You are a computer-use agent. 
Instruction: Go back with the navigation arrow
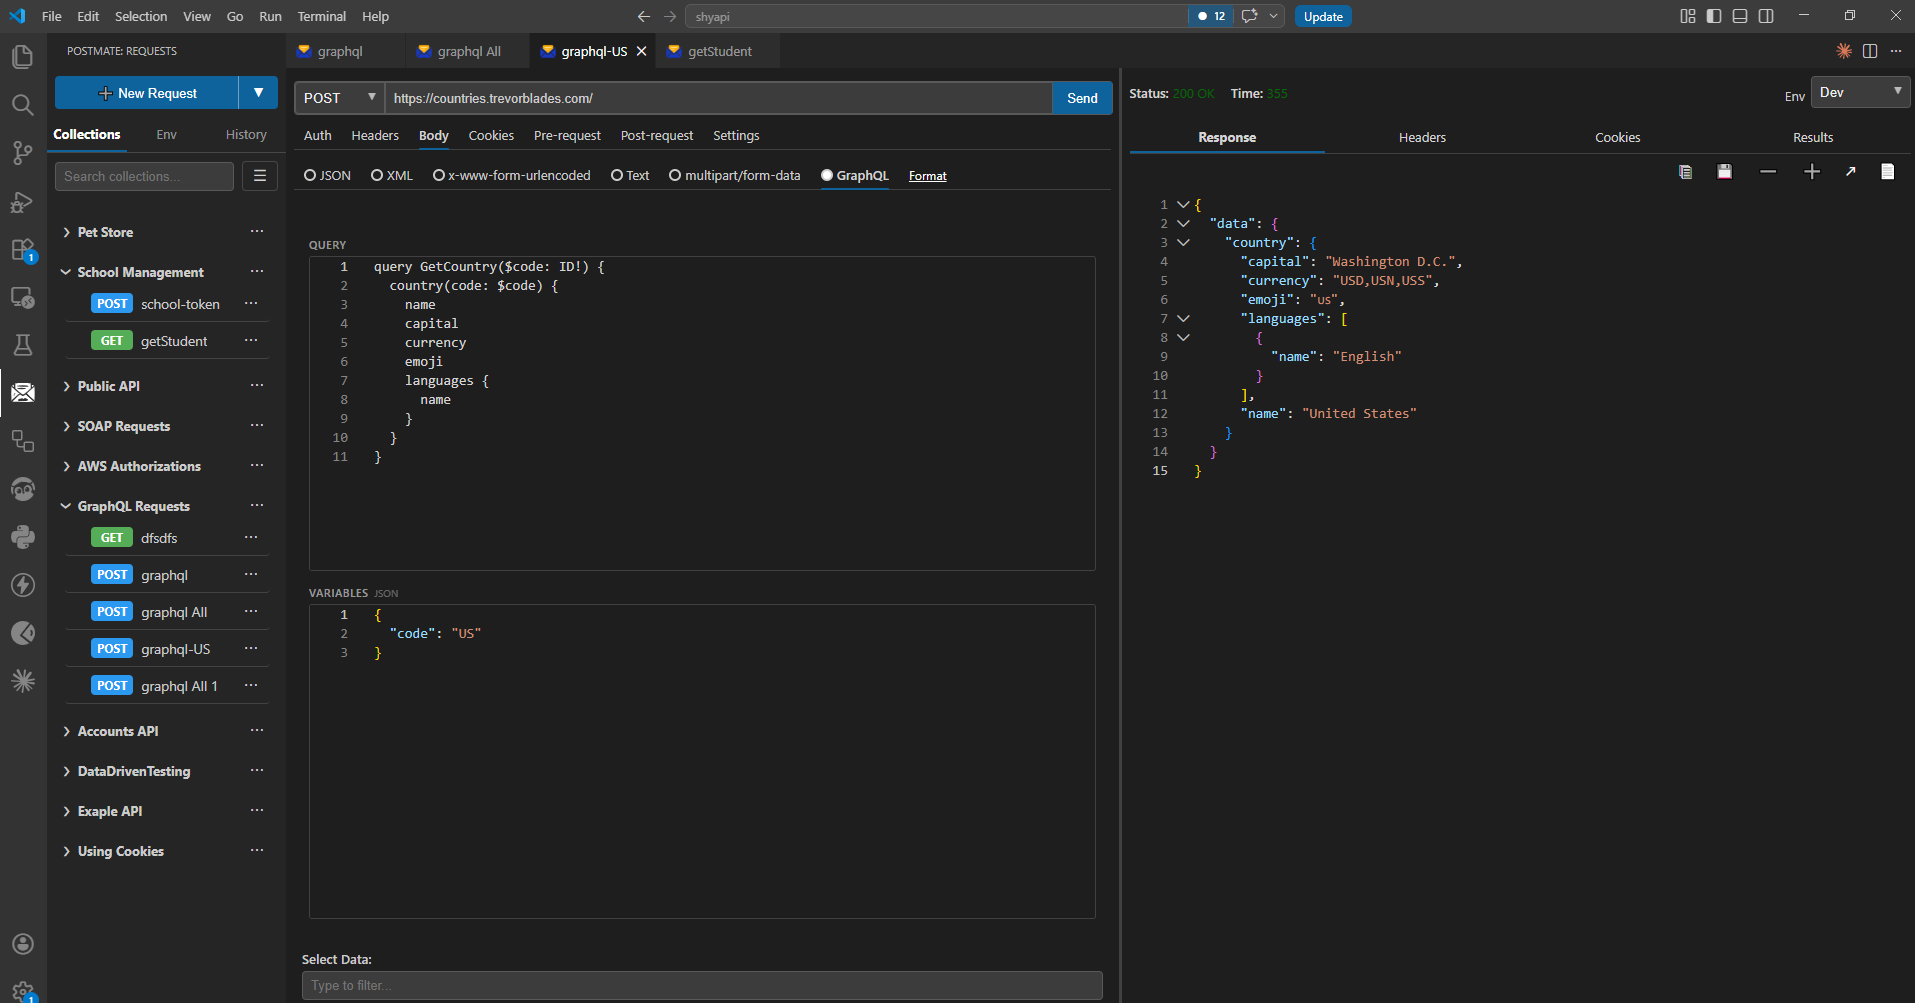pyautogui.click(x=644, y=16)
